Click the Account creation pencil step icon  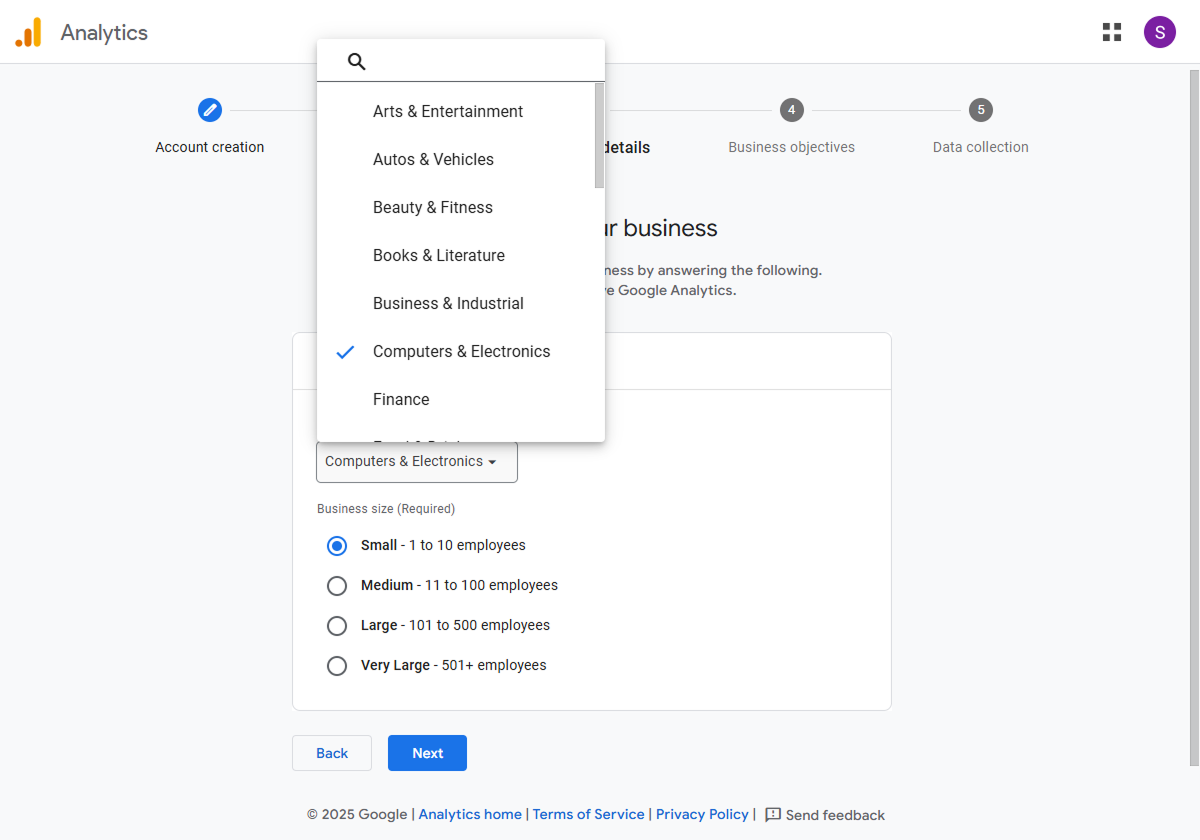(210, 111)
